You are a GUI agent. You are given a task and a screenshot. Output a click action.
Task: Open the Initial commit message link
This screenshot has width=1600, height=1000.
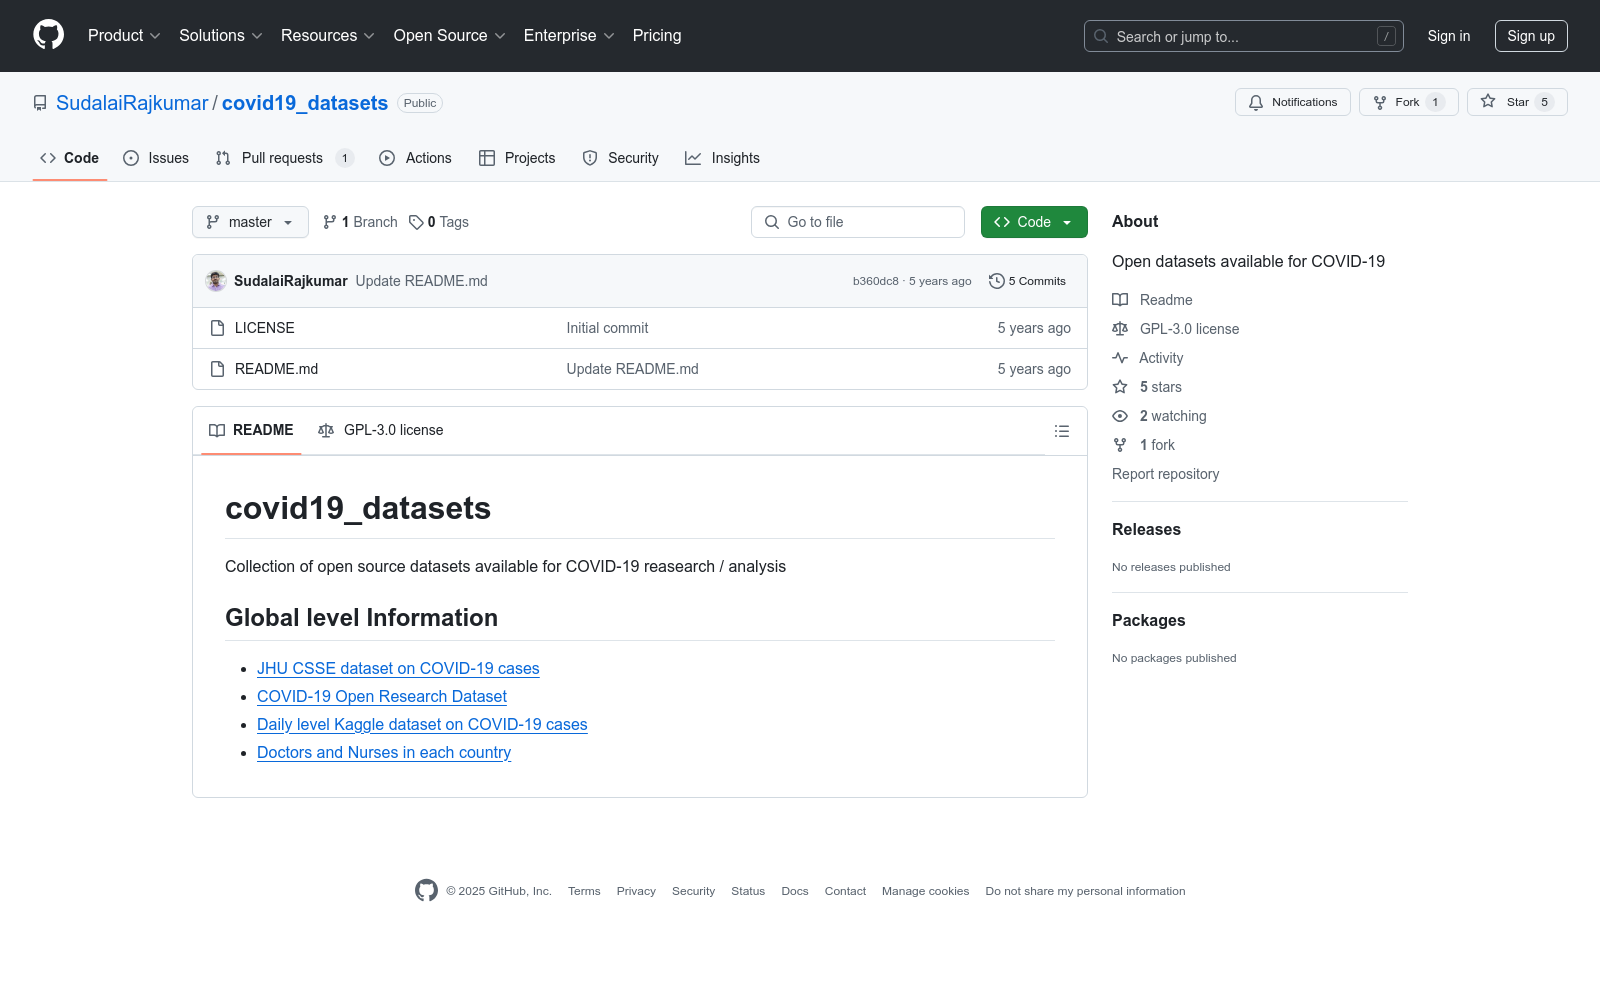(x=607, y=328)
